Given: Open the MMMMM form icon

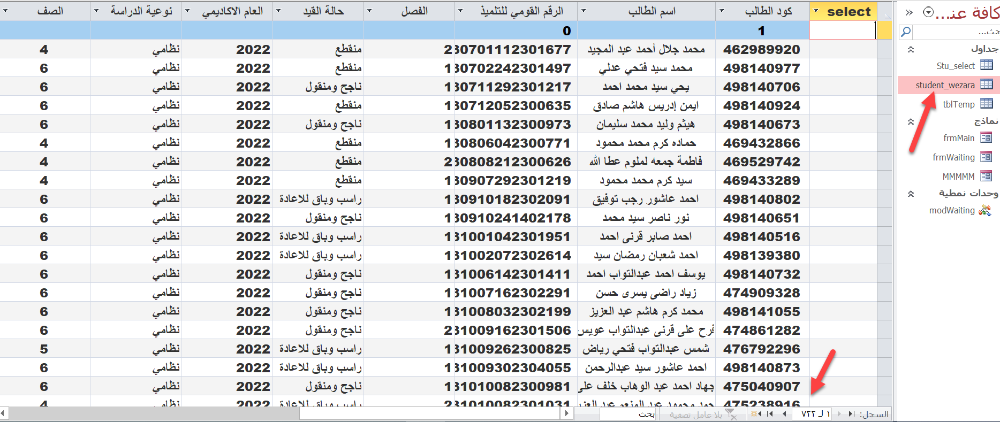Looking at the screenshot, I should tap(986, 175).
